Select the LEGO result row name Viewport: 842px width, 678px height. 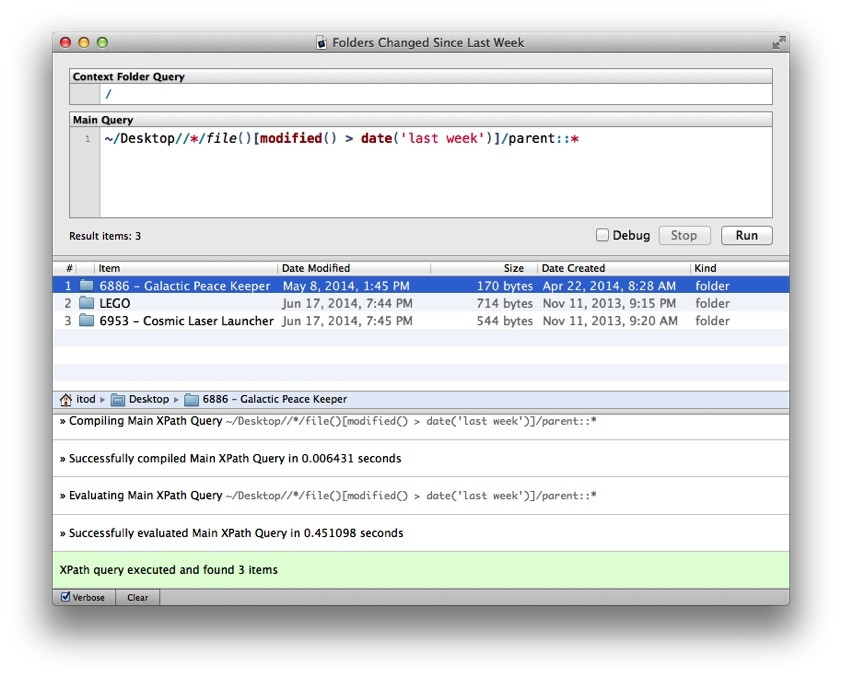tap(114, 303)
